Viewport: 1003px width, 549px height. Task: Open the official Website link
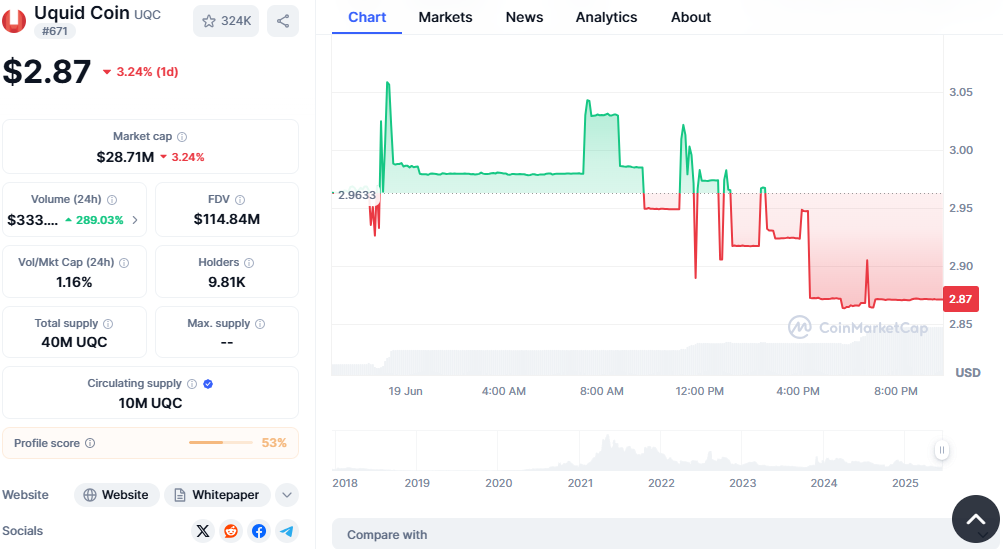(x=117, y=495)
